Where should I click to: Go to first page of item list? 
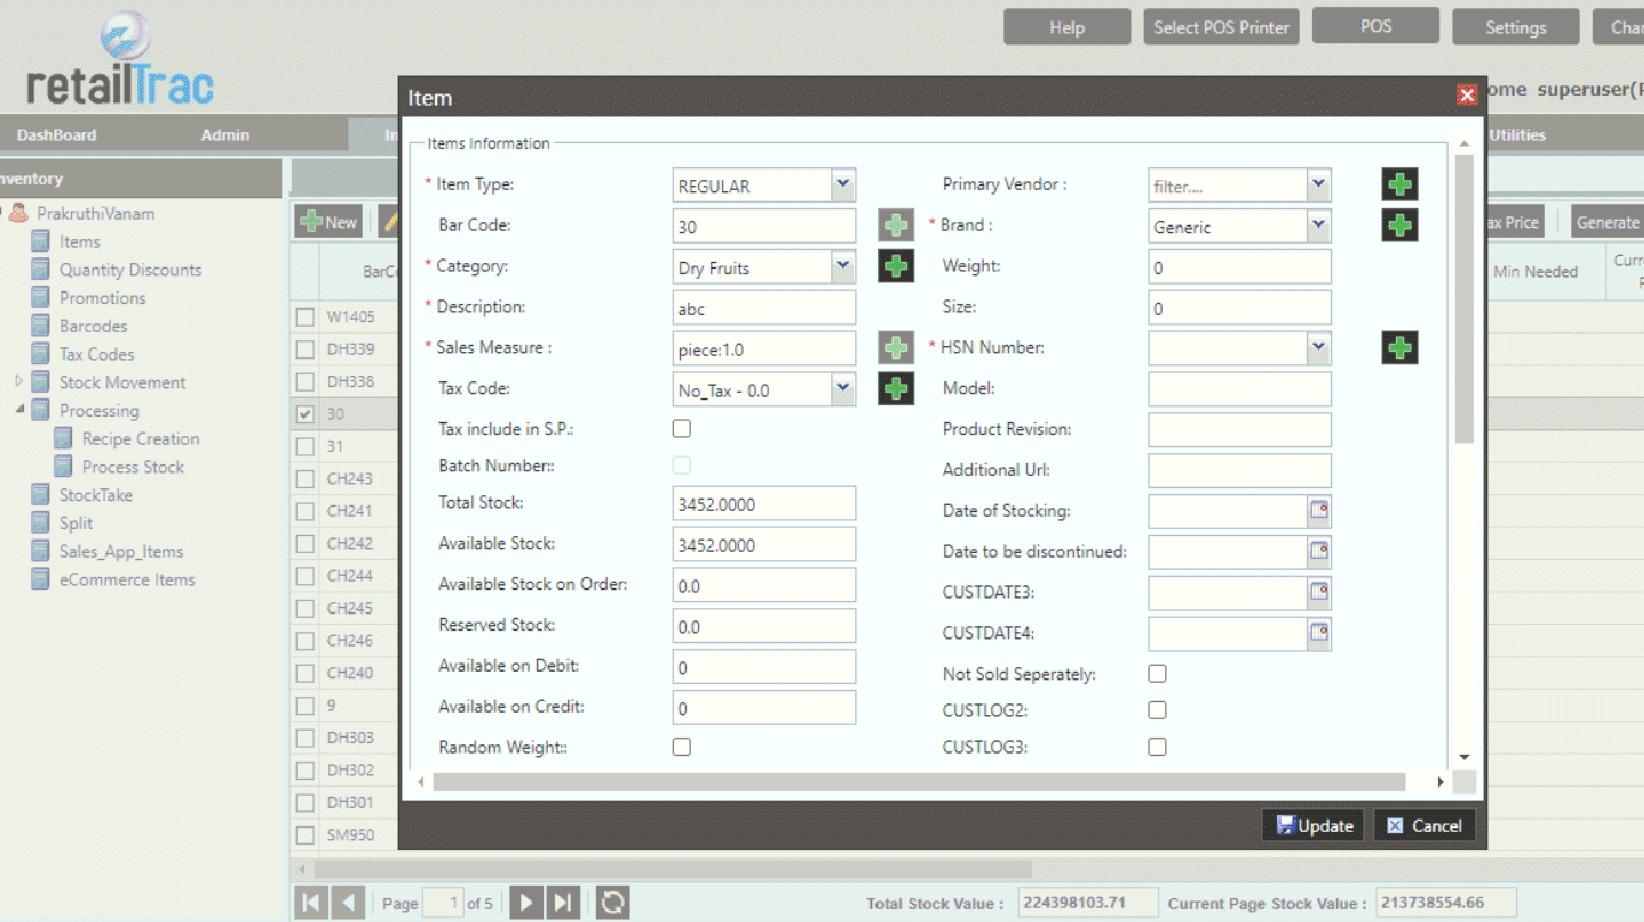pyautogui.click(x=311, y=903)
